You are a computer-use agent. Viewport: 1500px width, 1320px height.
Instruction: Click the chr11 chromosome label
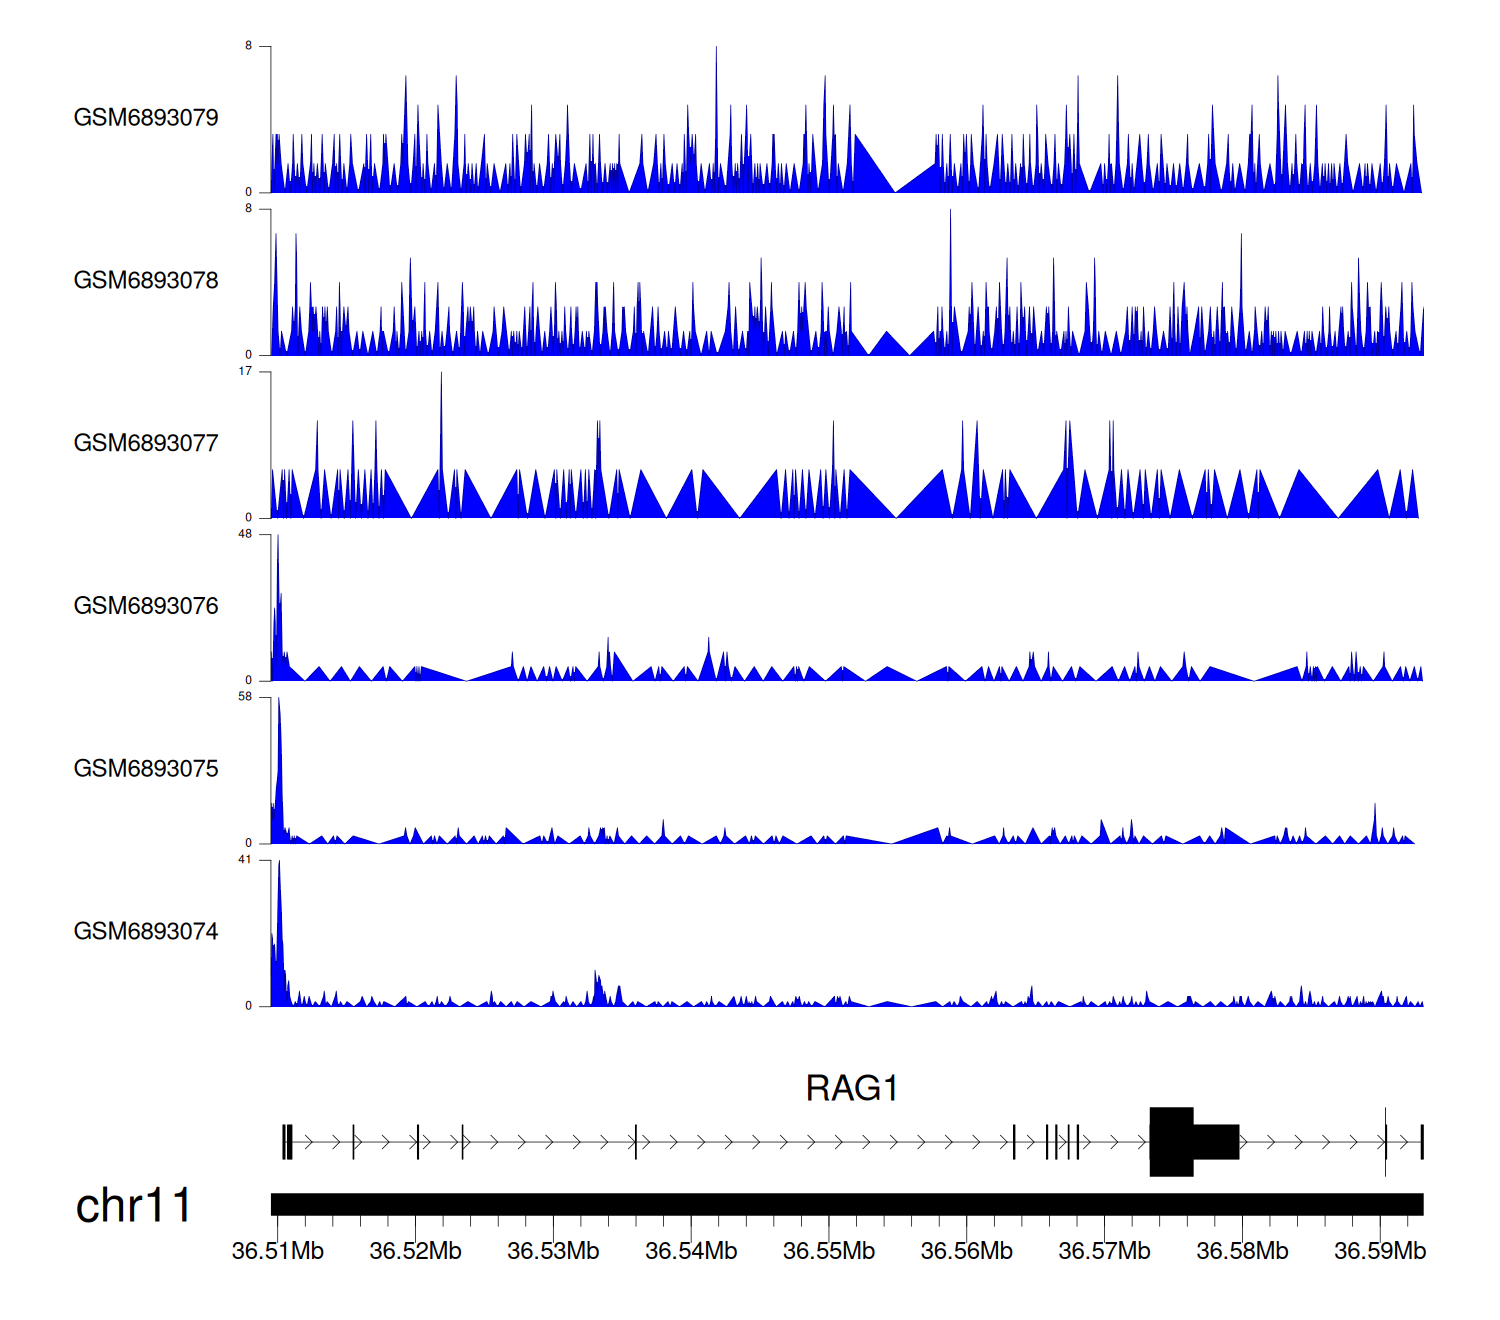tap(133, 1206)
